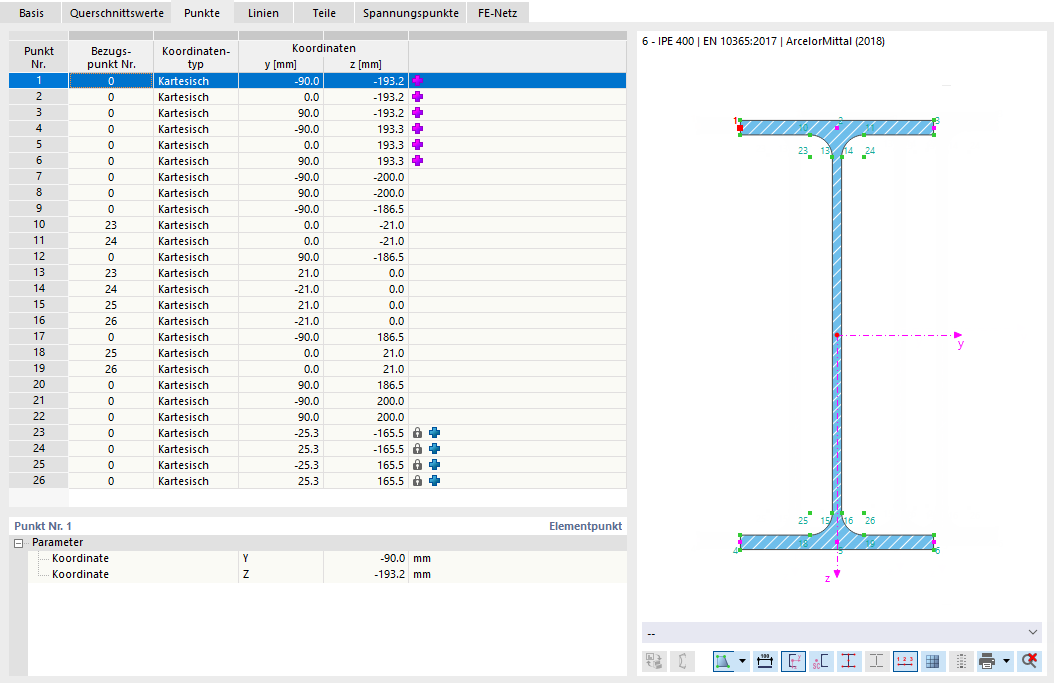Open the Spannungspunkte tab
The image size is (1054, 683).
pos(411,13)
